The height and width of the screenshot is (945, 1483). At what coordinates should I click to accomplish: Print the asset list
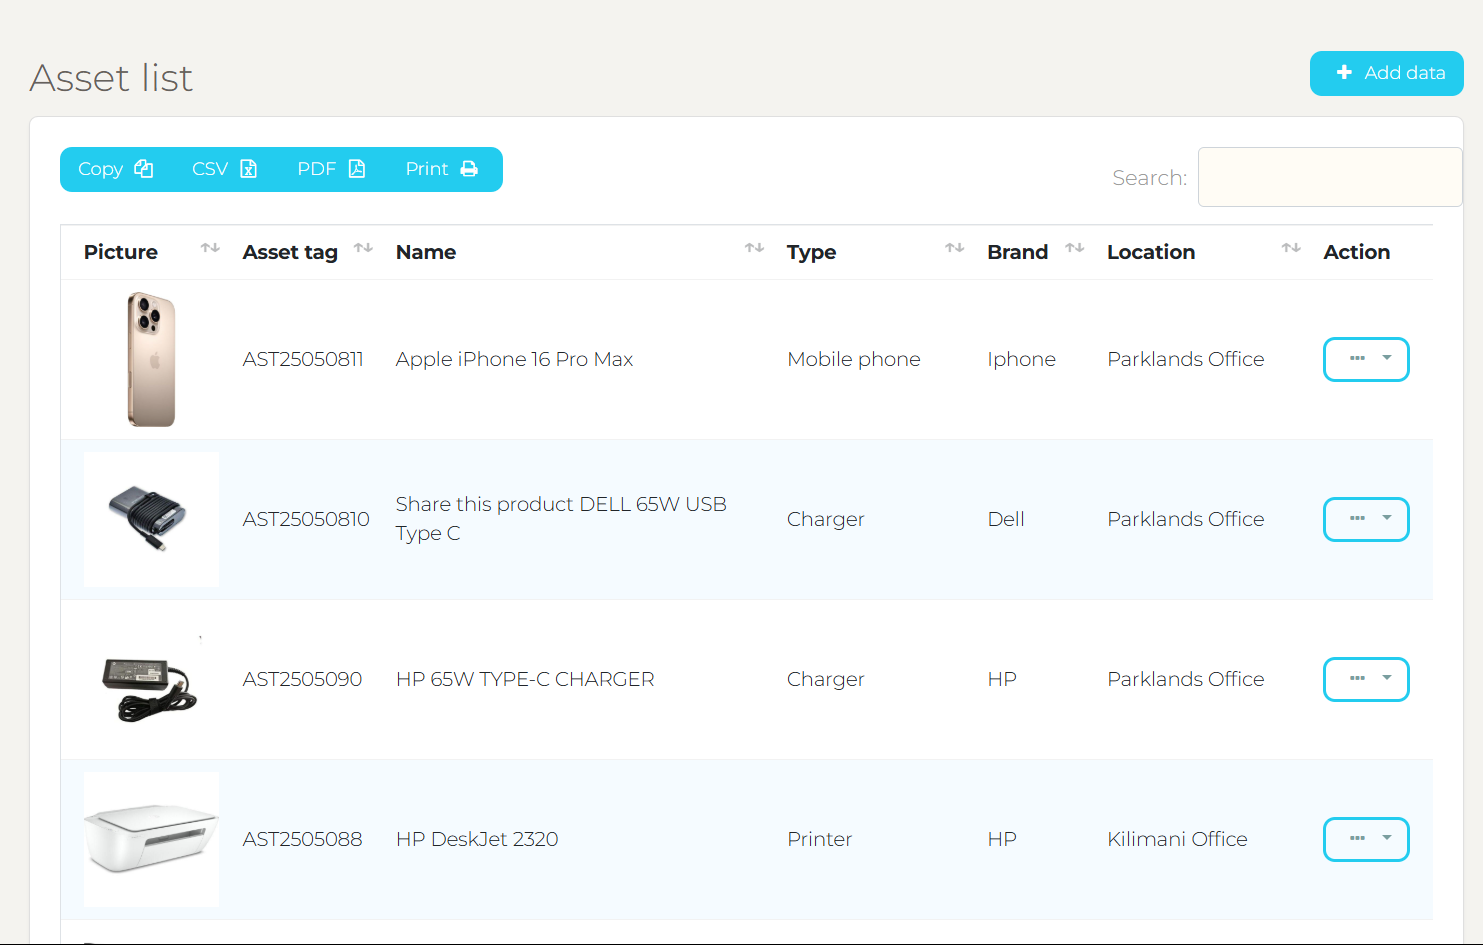click(x=442, y=169)
